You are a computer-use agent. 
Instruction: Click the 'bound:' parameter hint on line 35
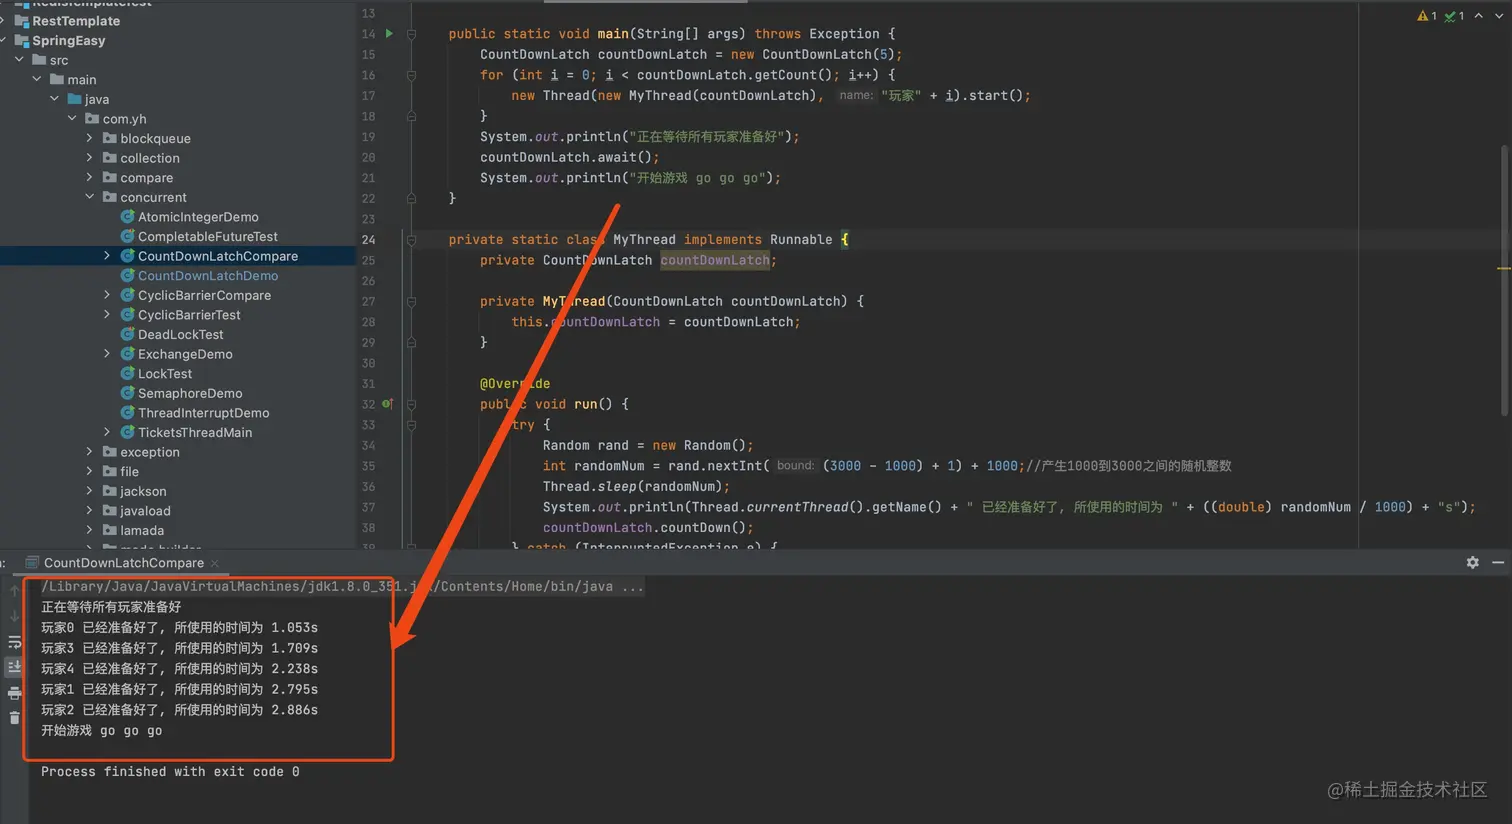click(x=795, y=466)
